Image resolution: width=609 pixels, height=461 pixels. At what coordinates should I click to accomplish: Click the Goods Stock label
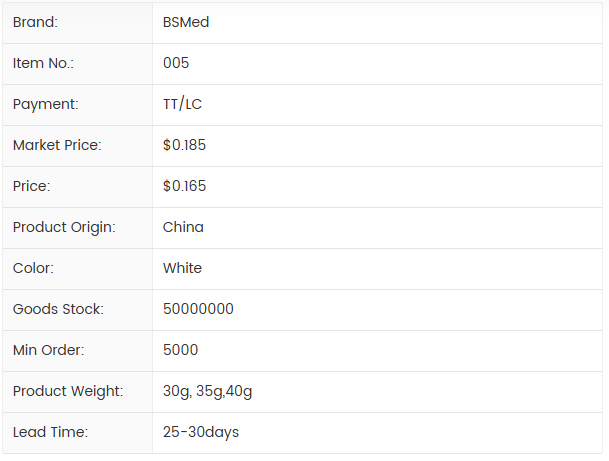(x=58, y=309)
